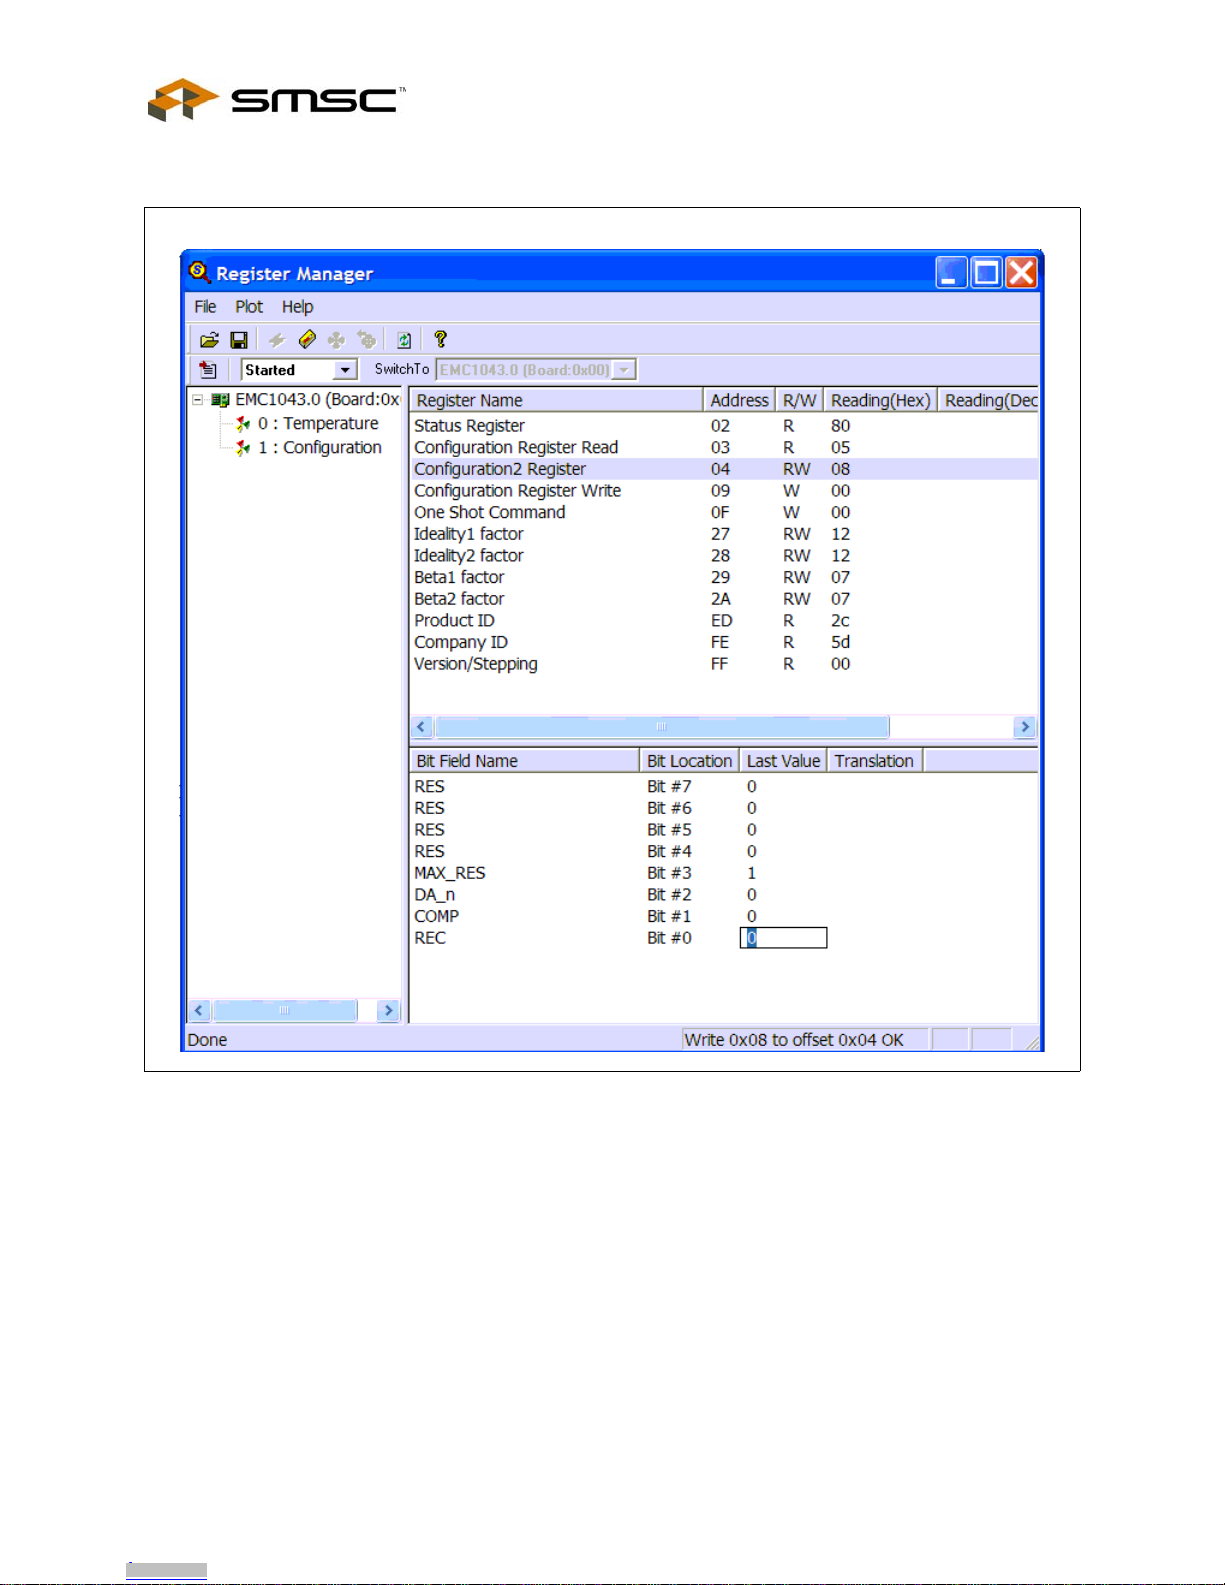Click the COMP bit field name

pos(437,917)
